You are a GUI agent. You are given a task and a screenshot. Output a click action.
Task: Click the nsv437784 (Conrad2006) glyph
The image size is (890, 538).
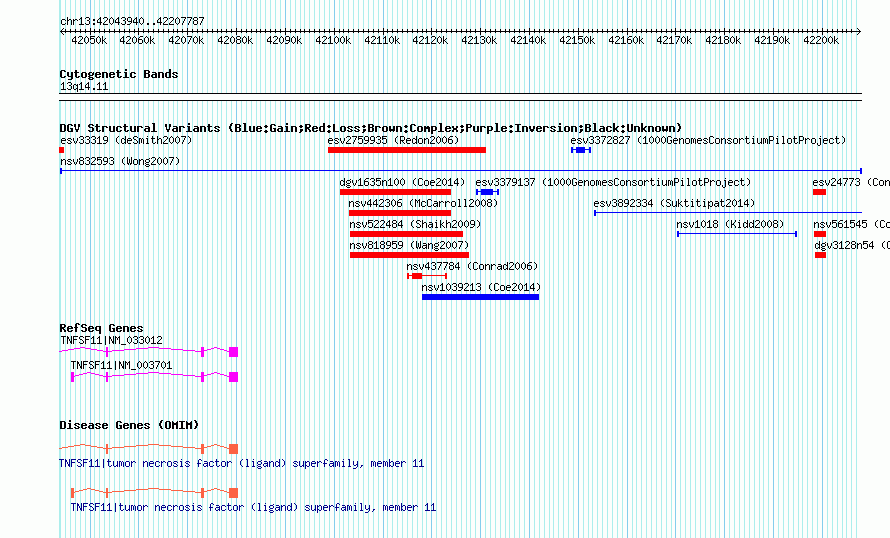click(427, 276)
